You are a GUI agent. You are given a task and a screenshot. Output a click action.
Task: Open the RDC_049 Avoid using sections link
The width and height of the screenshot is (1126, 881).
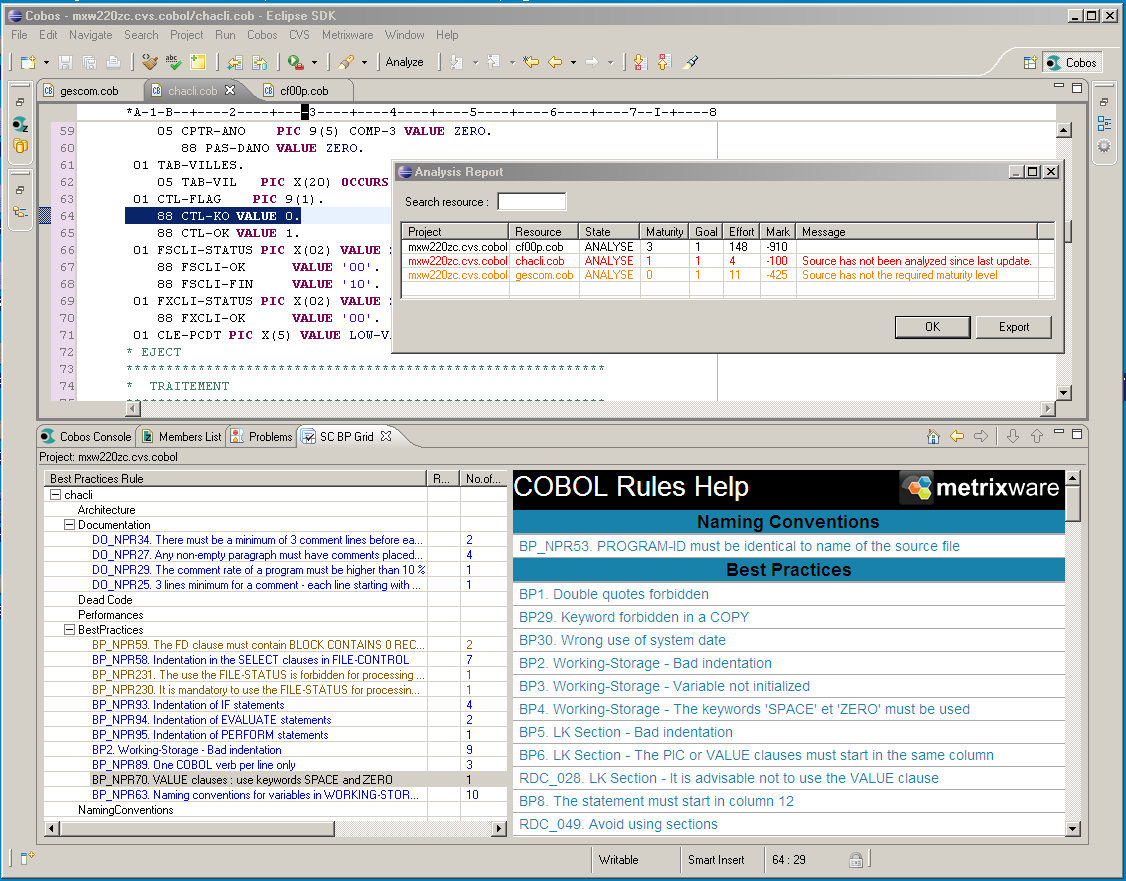tap(618, 824)
